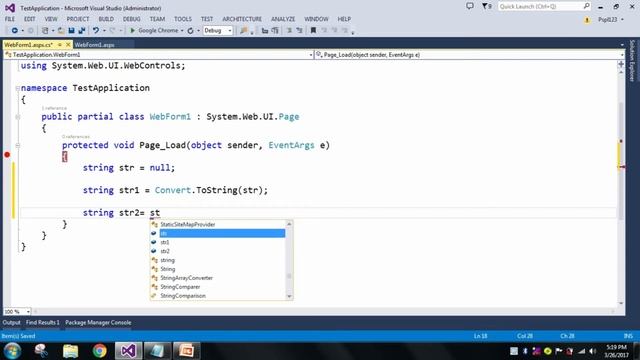Open the Package Manager Console tab
This screenshot has height=360, width=640.
point(98,322)
